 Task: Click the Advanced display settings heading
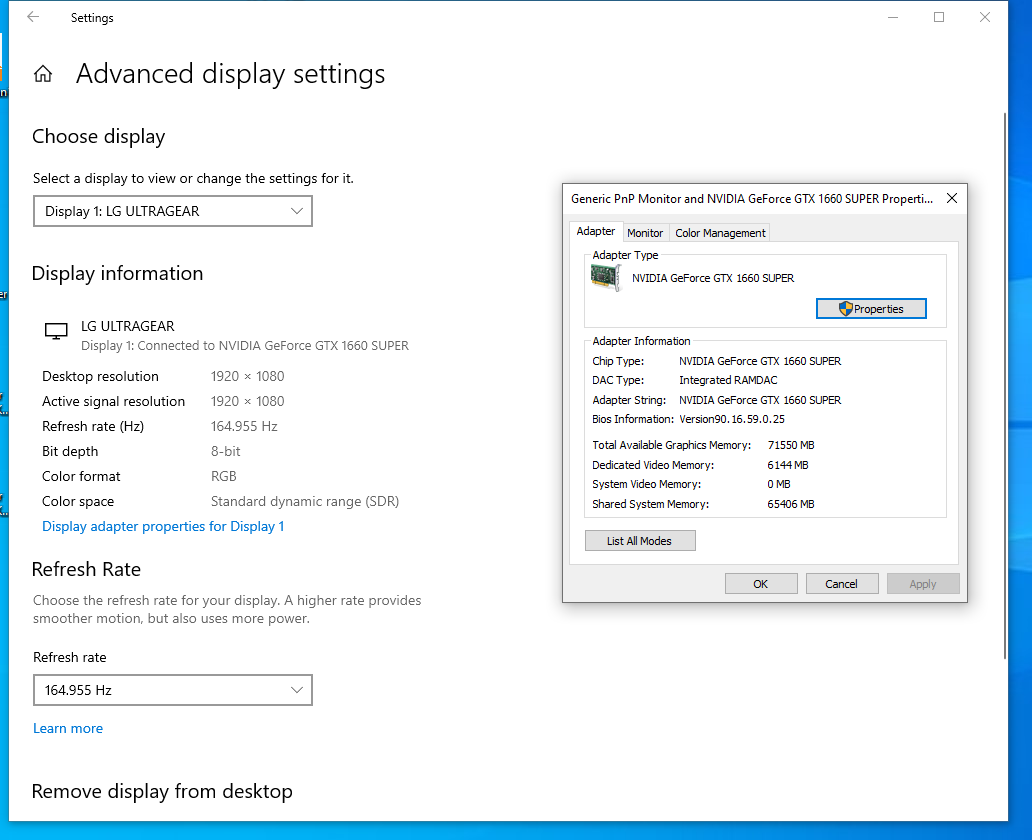pyautogui.click(x=230, y=74)
